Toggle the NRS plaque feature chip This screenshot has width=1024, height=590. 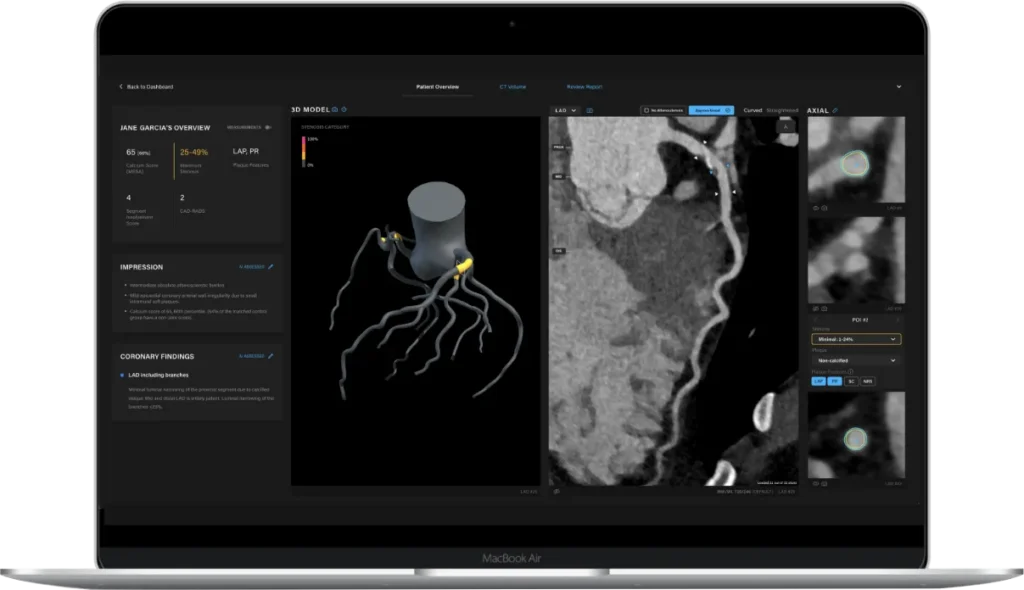pyautogui.click(x=867, y=381)
